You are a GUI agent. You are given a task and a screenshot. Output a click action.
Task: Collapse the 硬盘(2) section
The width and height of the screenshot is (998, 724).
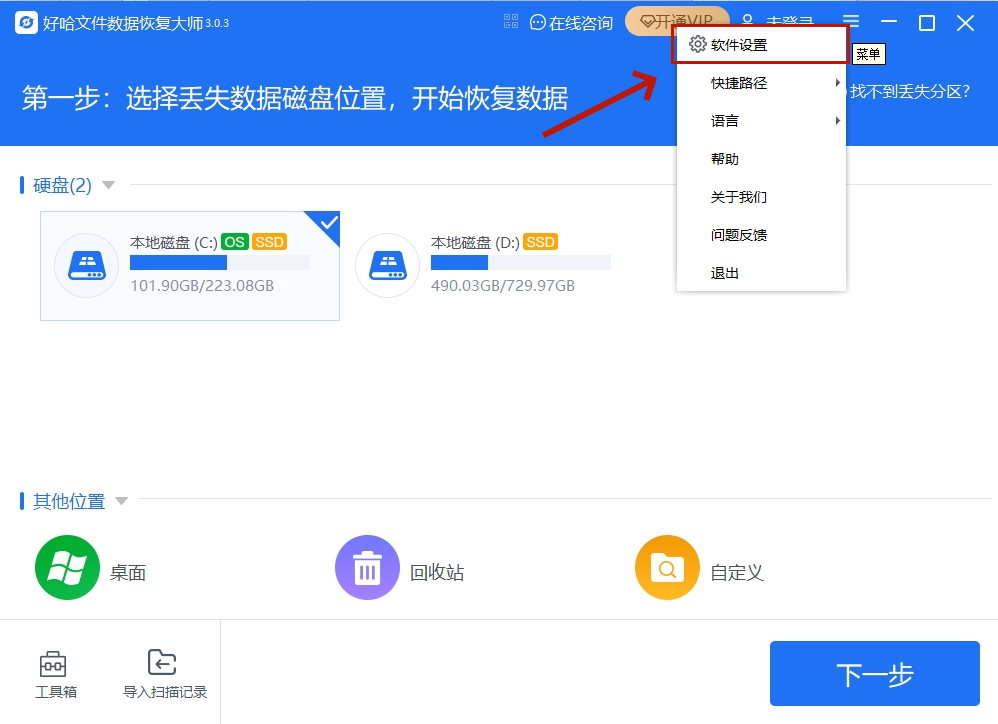108,184
